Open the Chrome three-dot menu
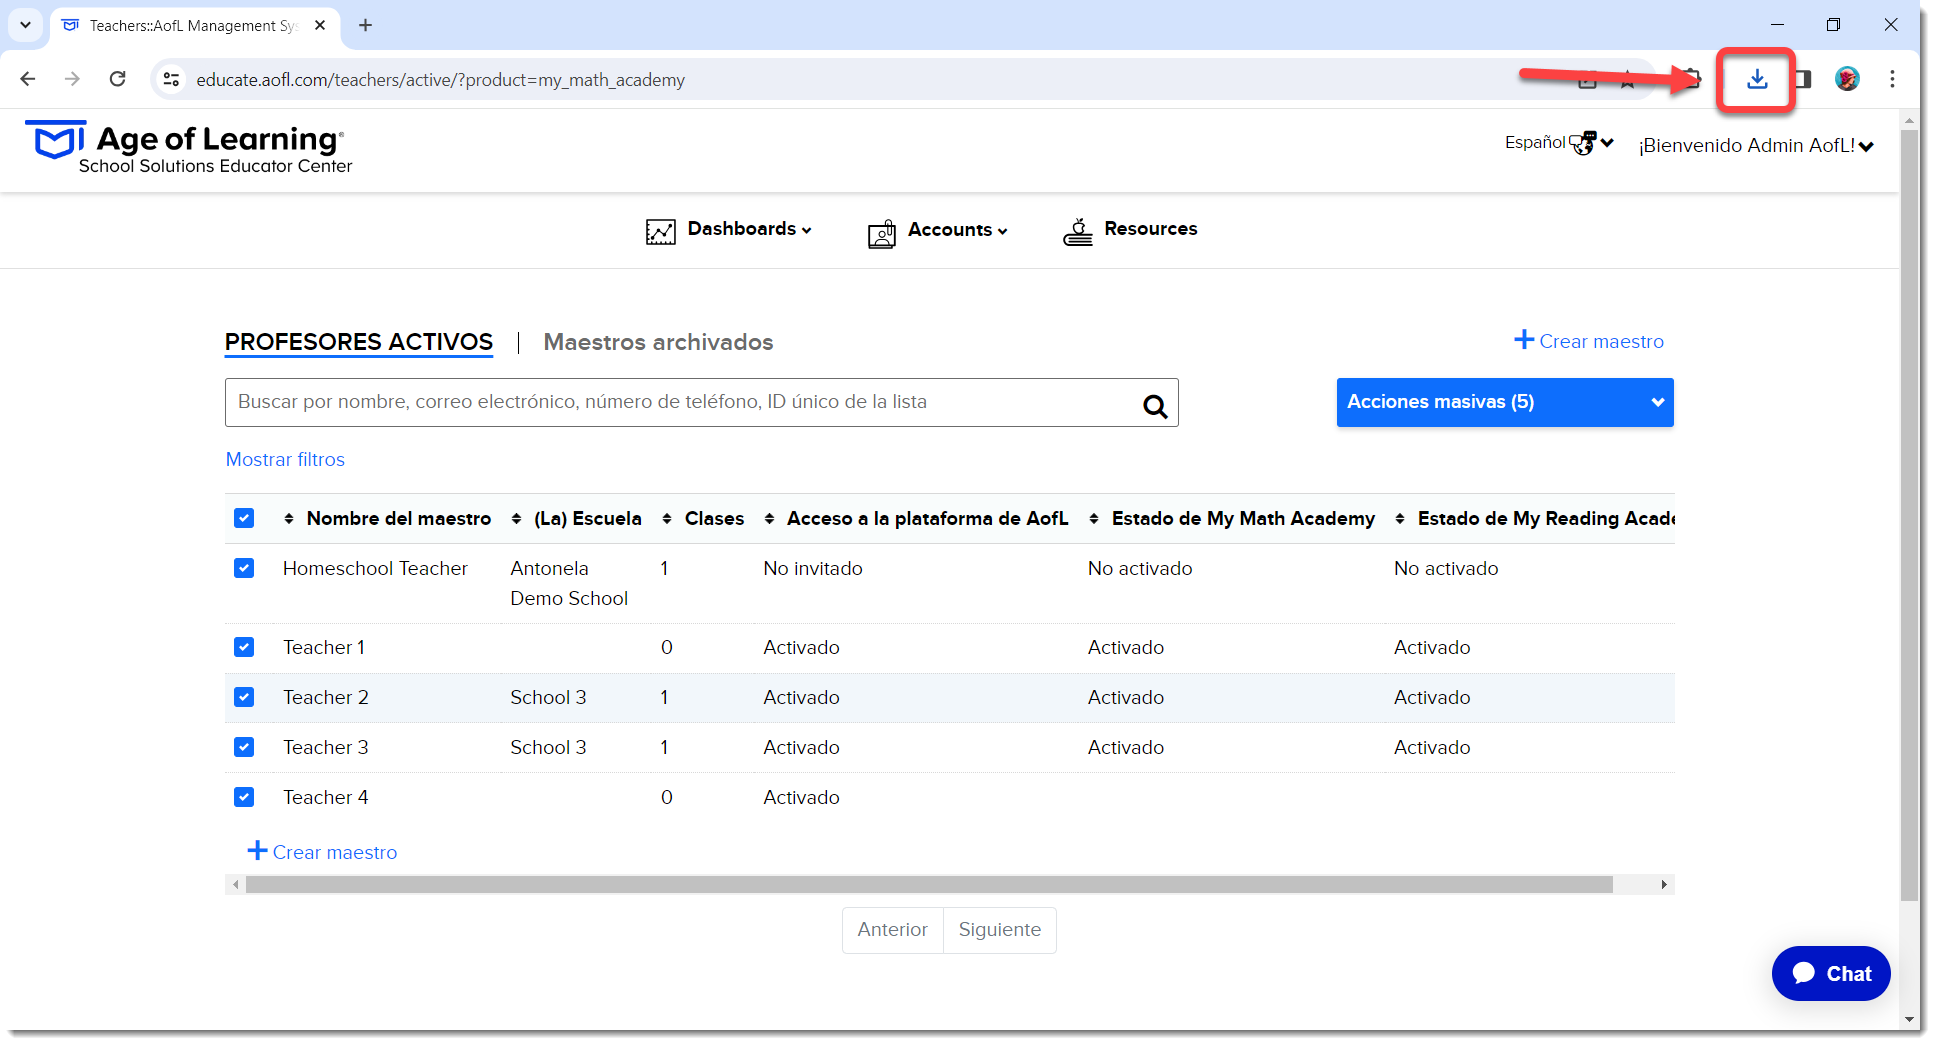Image resolution: width=1935 pixels, height=1045 pixels. click(1892, 79)
